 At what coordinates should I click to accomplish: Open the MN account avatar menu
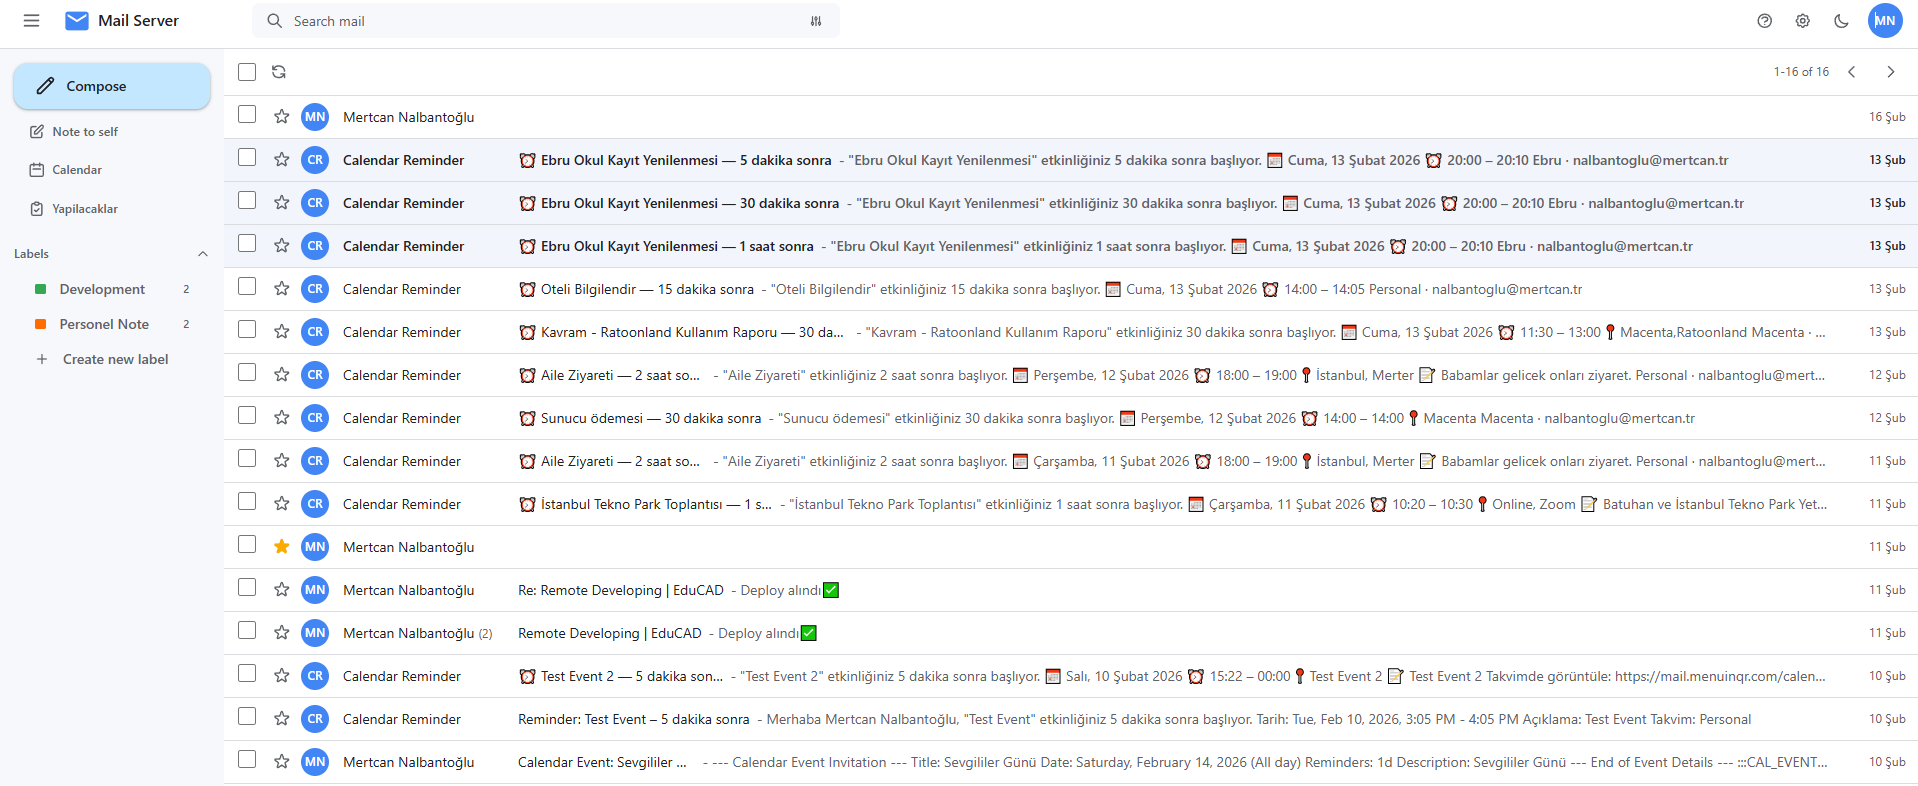[x=1885, y=21]
